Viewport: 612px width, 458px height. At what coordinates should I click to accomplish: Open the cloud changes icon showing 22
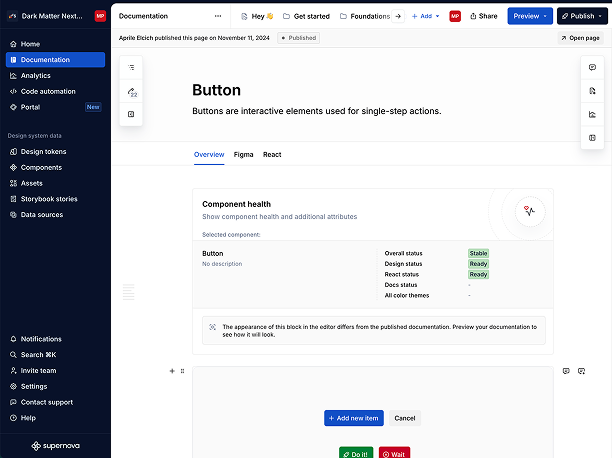coord(132,92)
